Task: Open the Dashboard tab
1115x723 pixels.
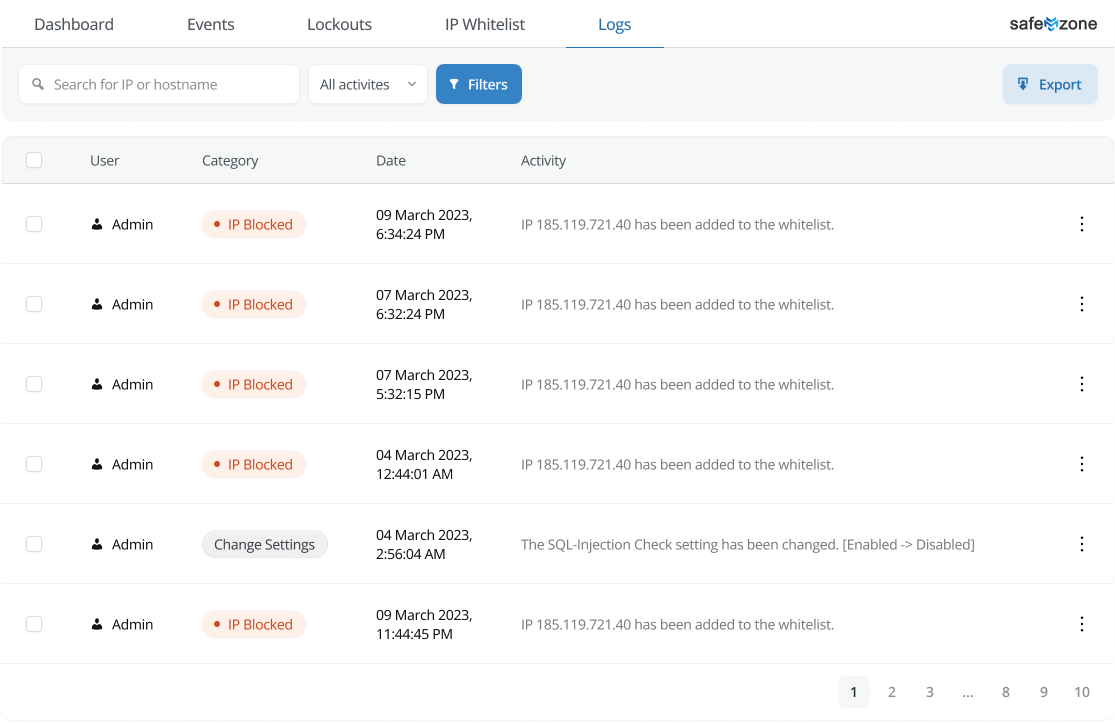Action: coord(74,24)
